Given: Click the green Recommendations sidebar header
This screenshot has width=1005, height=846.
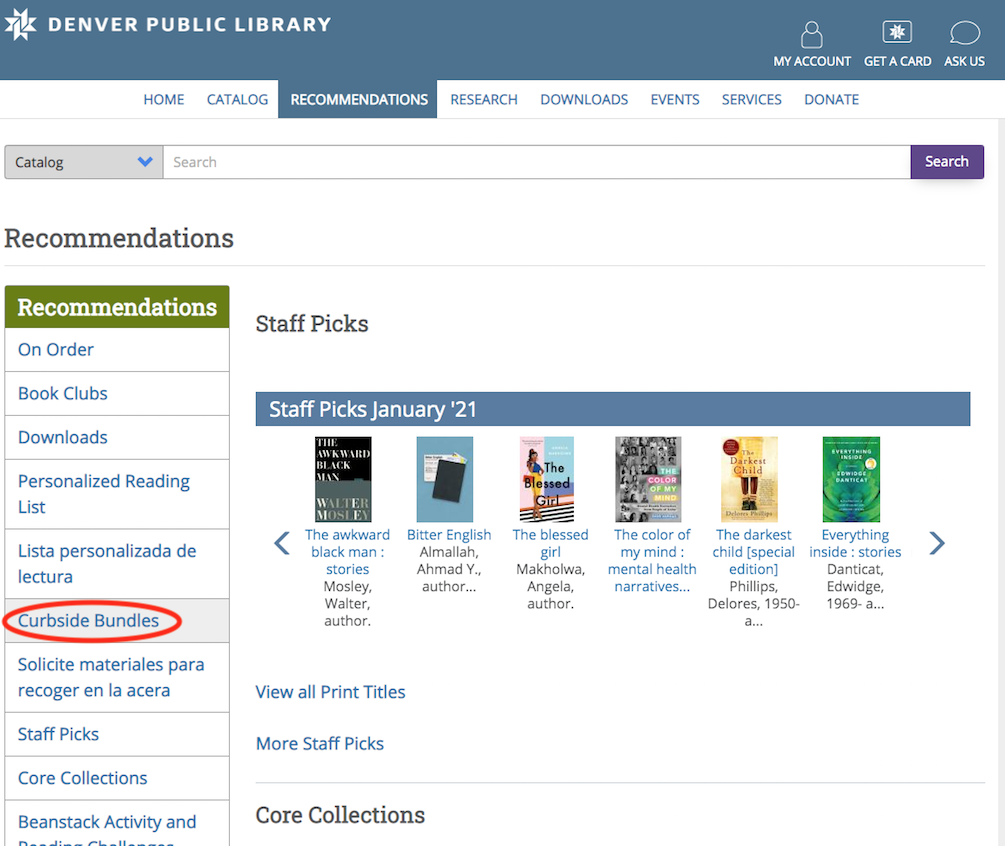Looking at the screenshot, I should (117, 307).
